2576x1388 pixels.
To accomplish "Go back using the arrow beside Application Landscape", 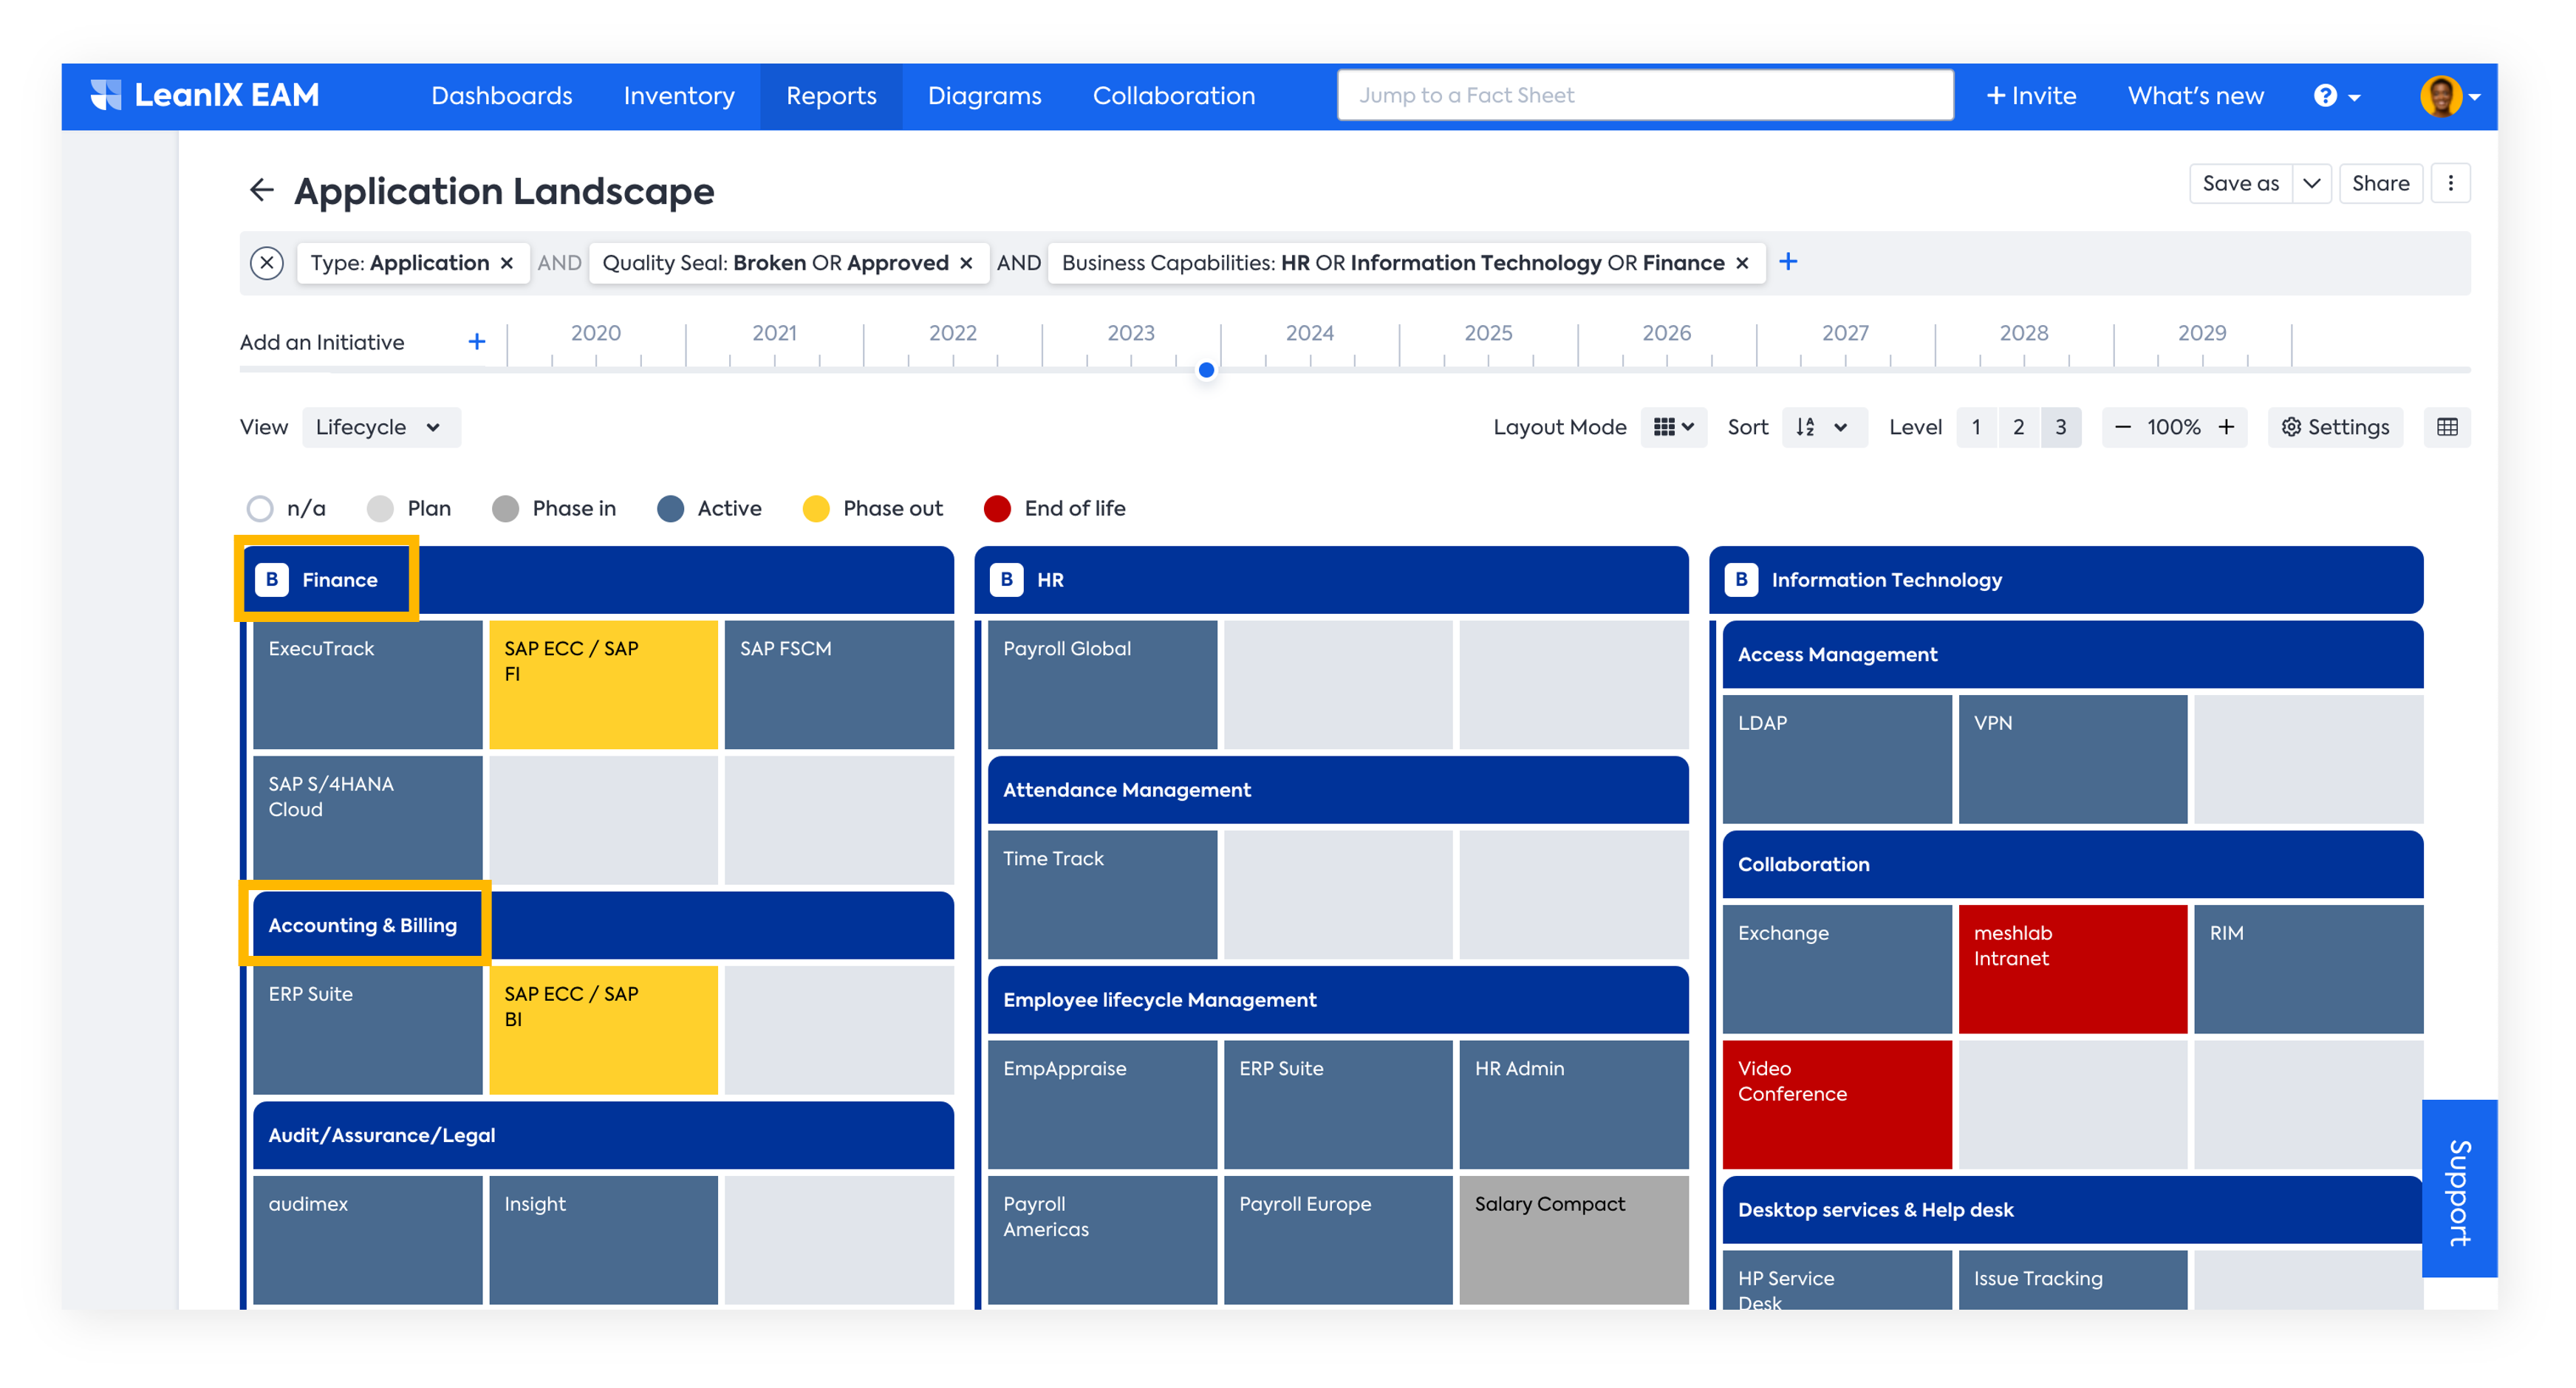I will pyautogui.click(x=261, y=189).
